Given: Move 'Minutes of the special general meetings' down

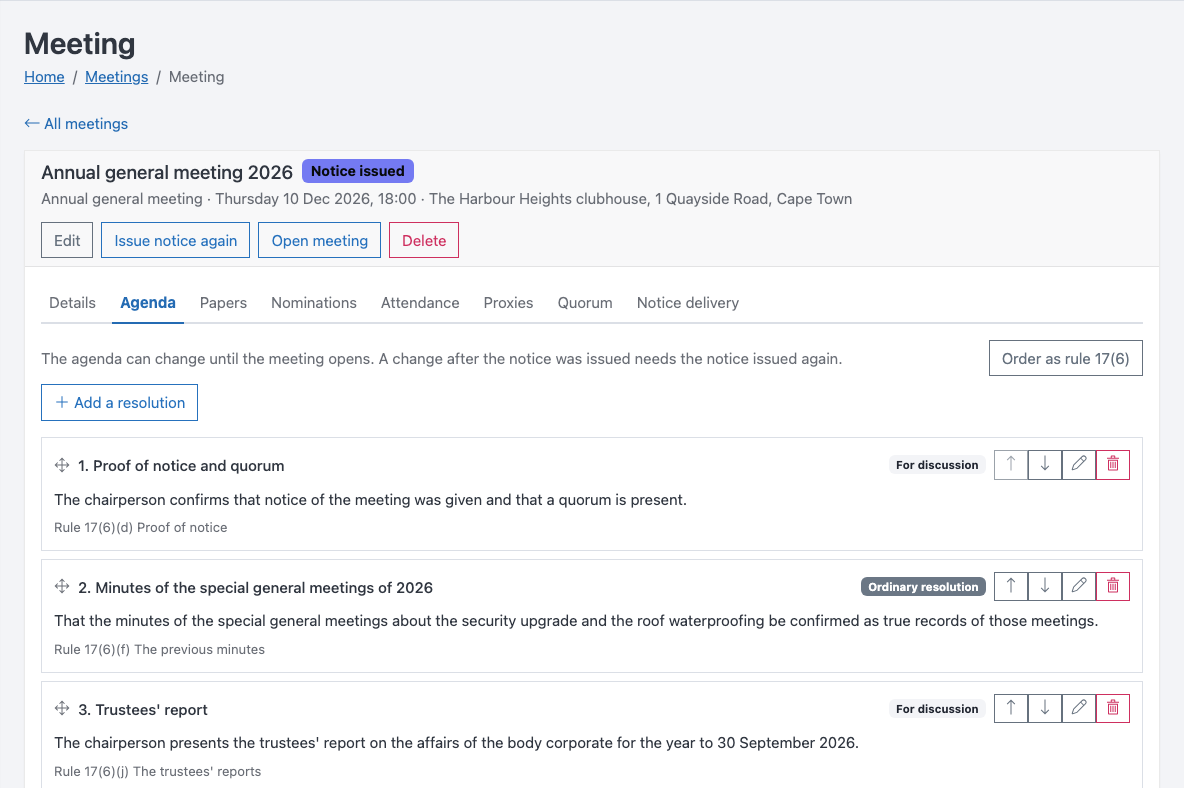Looking at the screenshot, I should pyautogui.click(x=1045, y=586).
